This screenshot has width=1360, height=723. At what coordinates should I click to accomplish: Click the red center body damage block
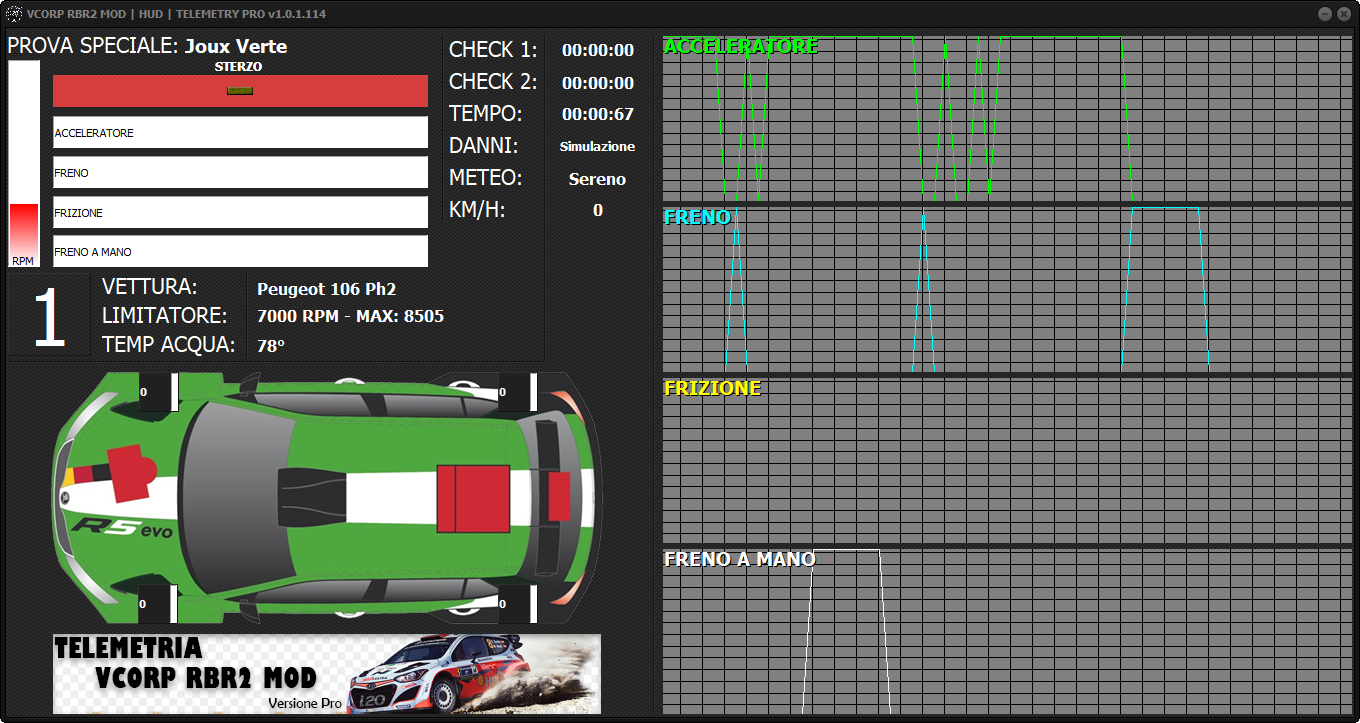coord(473,498)
